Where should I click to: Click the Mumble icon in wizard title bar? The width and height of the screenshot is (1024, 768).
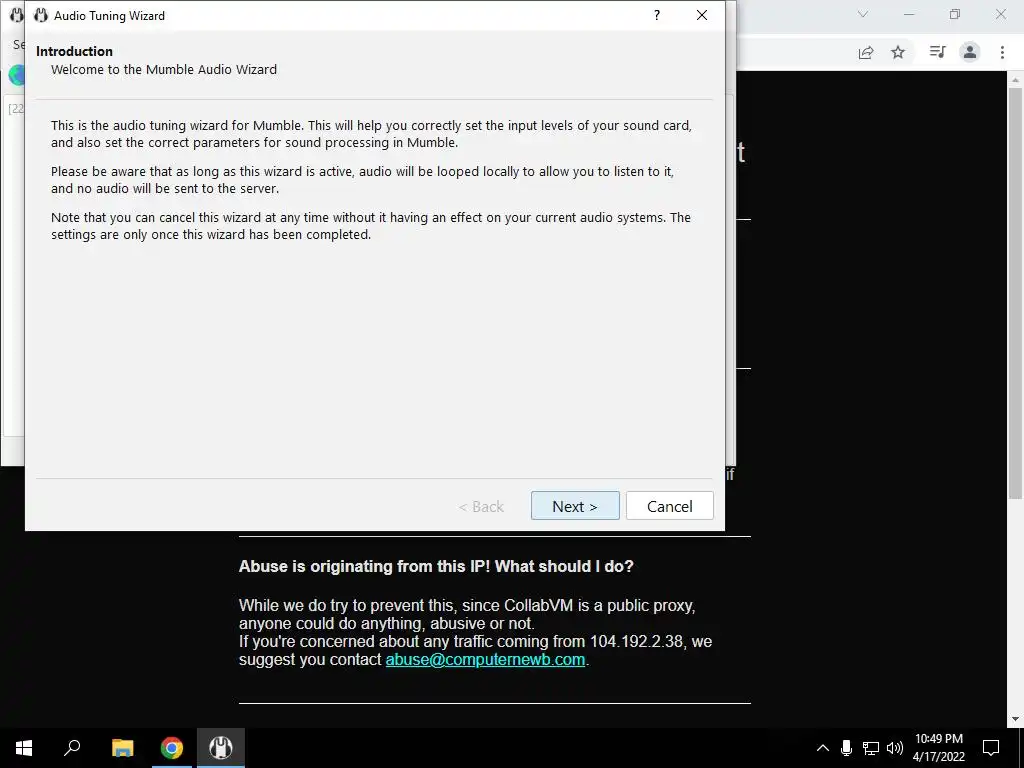pyautogui.click(x=41, y=15)
